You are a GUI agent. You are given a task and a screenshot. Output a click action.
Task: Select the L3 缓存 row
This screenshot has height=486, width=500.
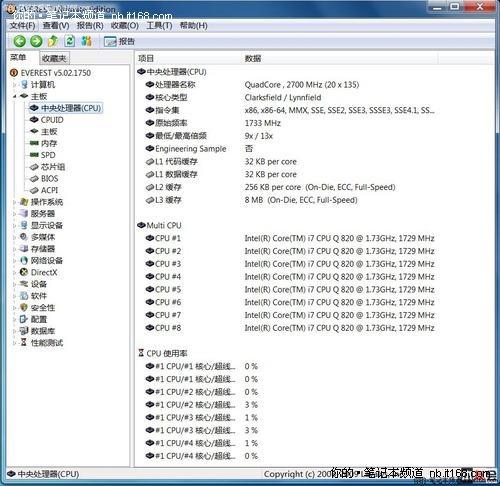[252, 200]
